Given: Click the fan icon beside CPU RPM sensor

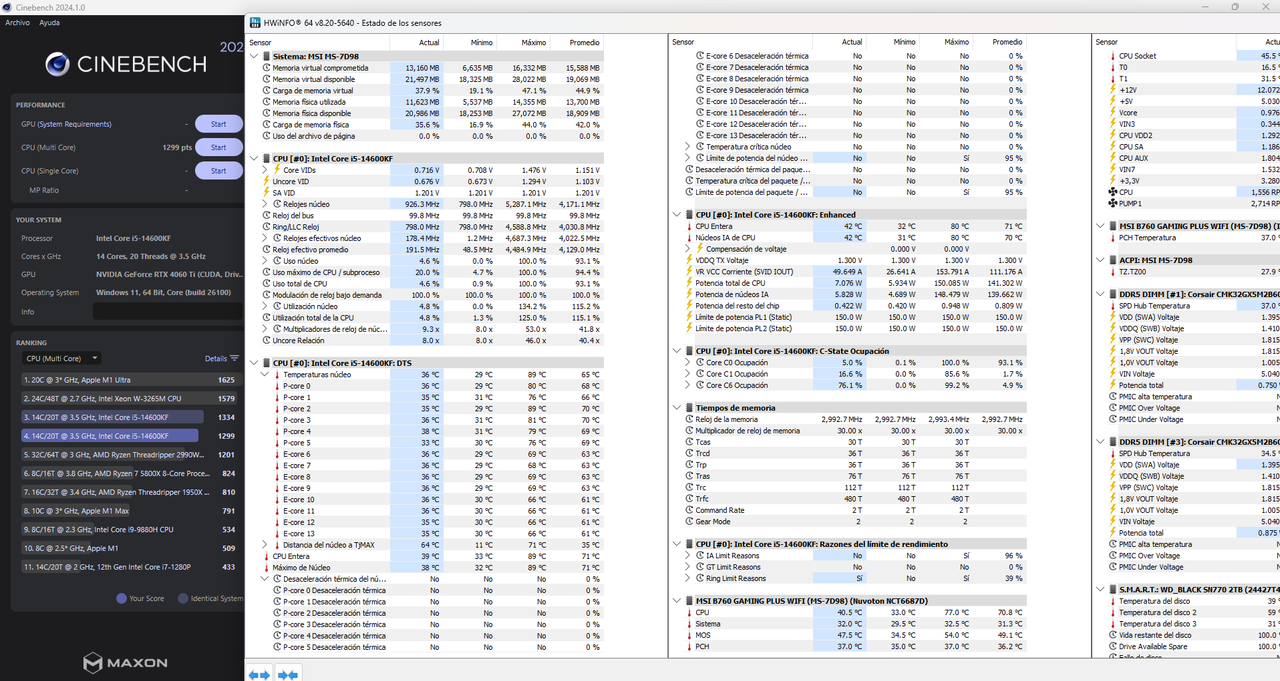Looking at the screenshot, I should pyautogui.click(x=1112, y=192).
